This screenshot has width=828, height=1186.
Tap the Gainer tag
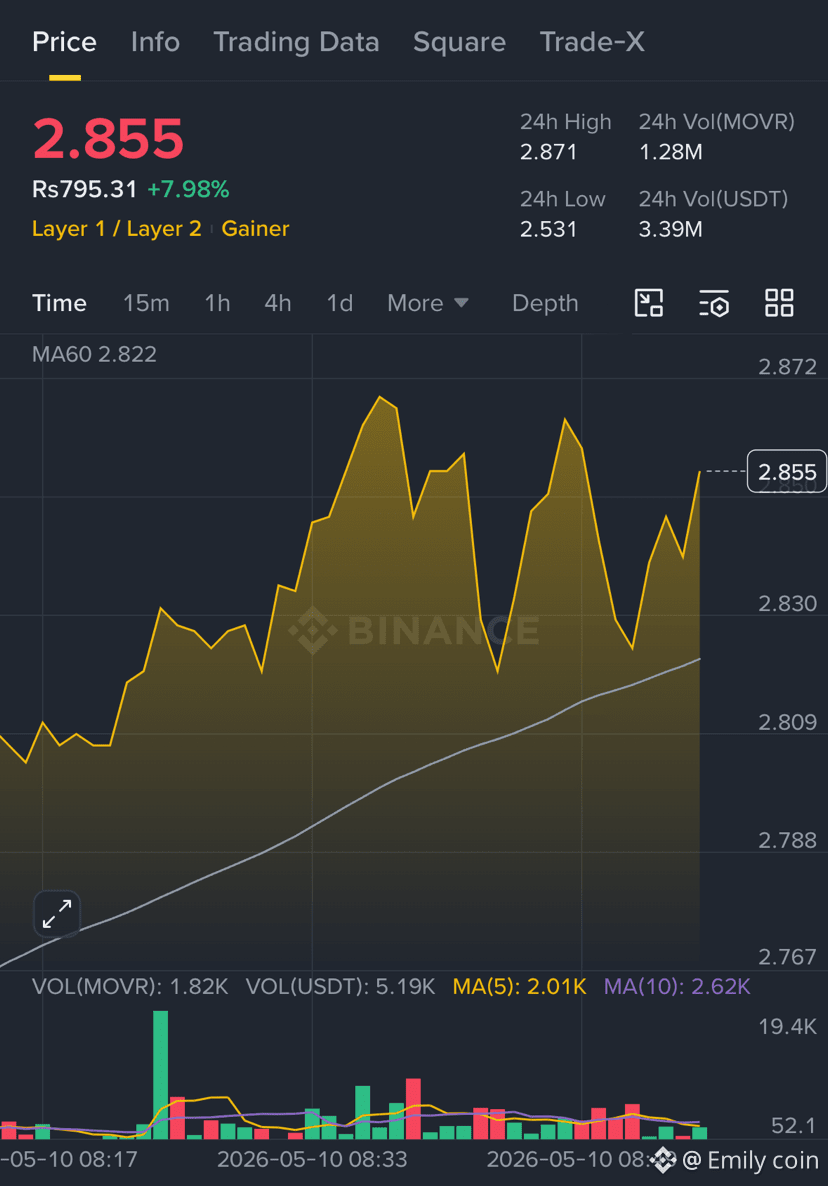click(255, 228)
